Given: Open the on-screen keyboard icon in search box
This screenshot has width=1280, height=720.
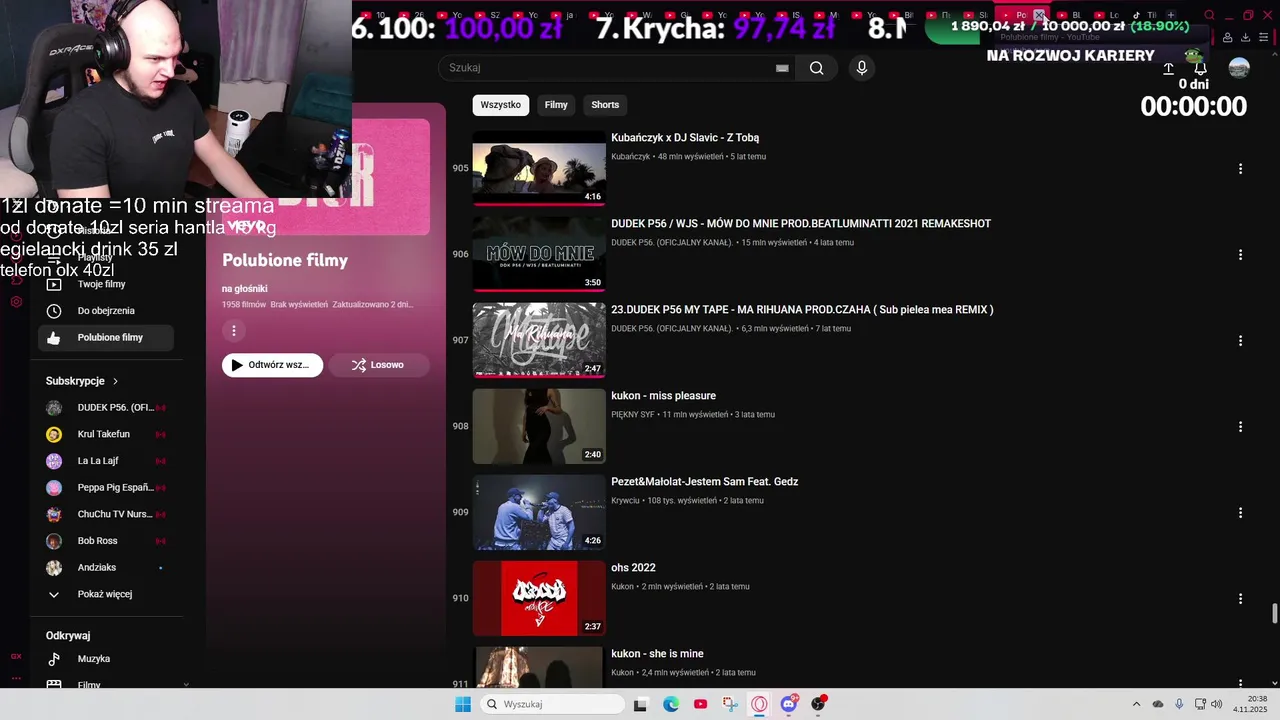Looking at the screenshot, I should pyautogui.click(x=782, y=68).
